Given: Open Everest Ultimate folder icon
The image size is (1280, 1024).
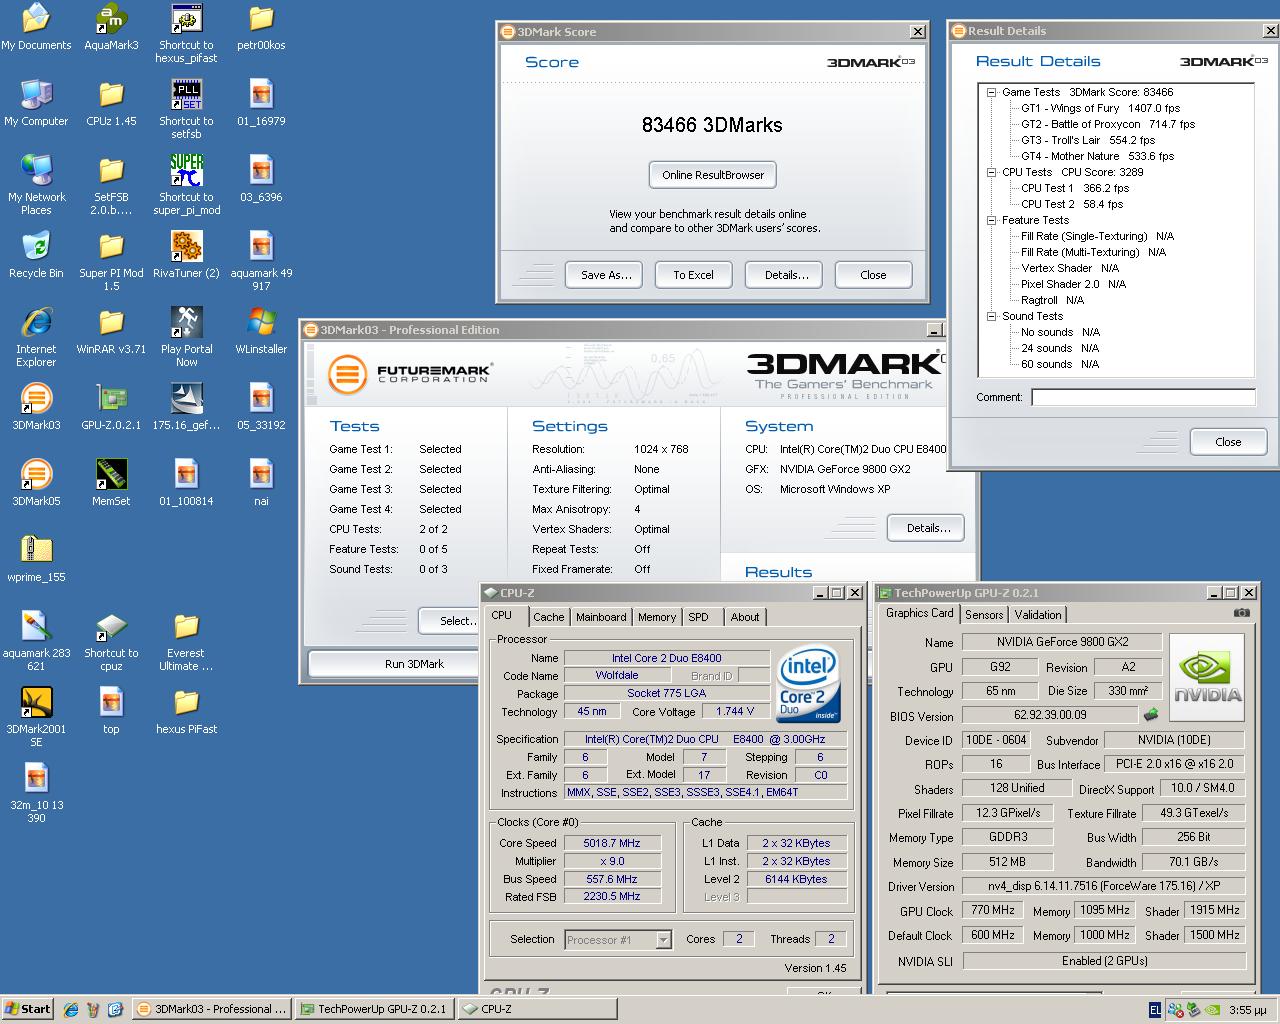Looking at the screenshot, I should [x=186, y=642].
